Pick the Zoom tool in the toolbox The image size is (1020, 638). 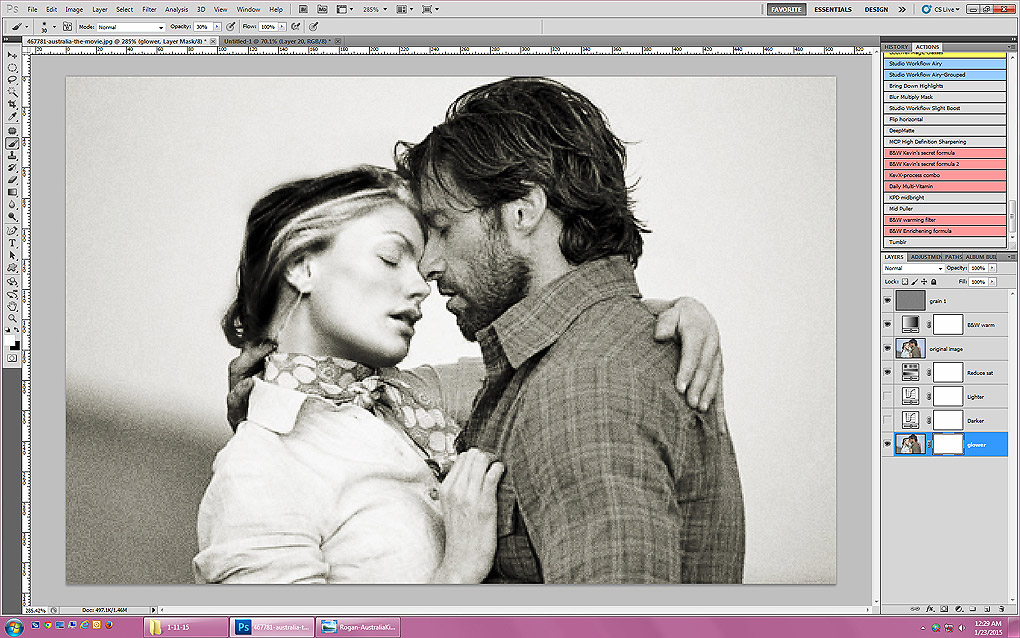(12, 318)
